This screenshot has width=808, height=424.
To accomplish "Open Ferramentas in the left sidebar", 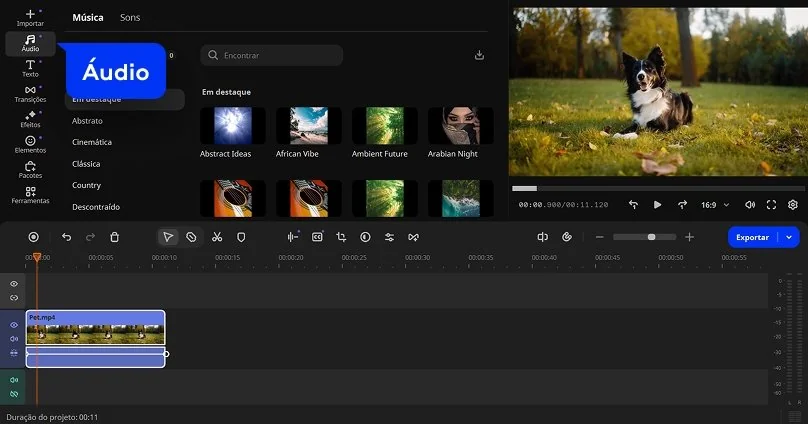I will click(x=30, y=195).
